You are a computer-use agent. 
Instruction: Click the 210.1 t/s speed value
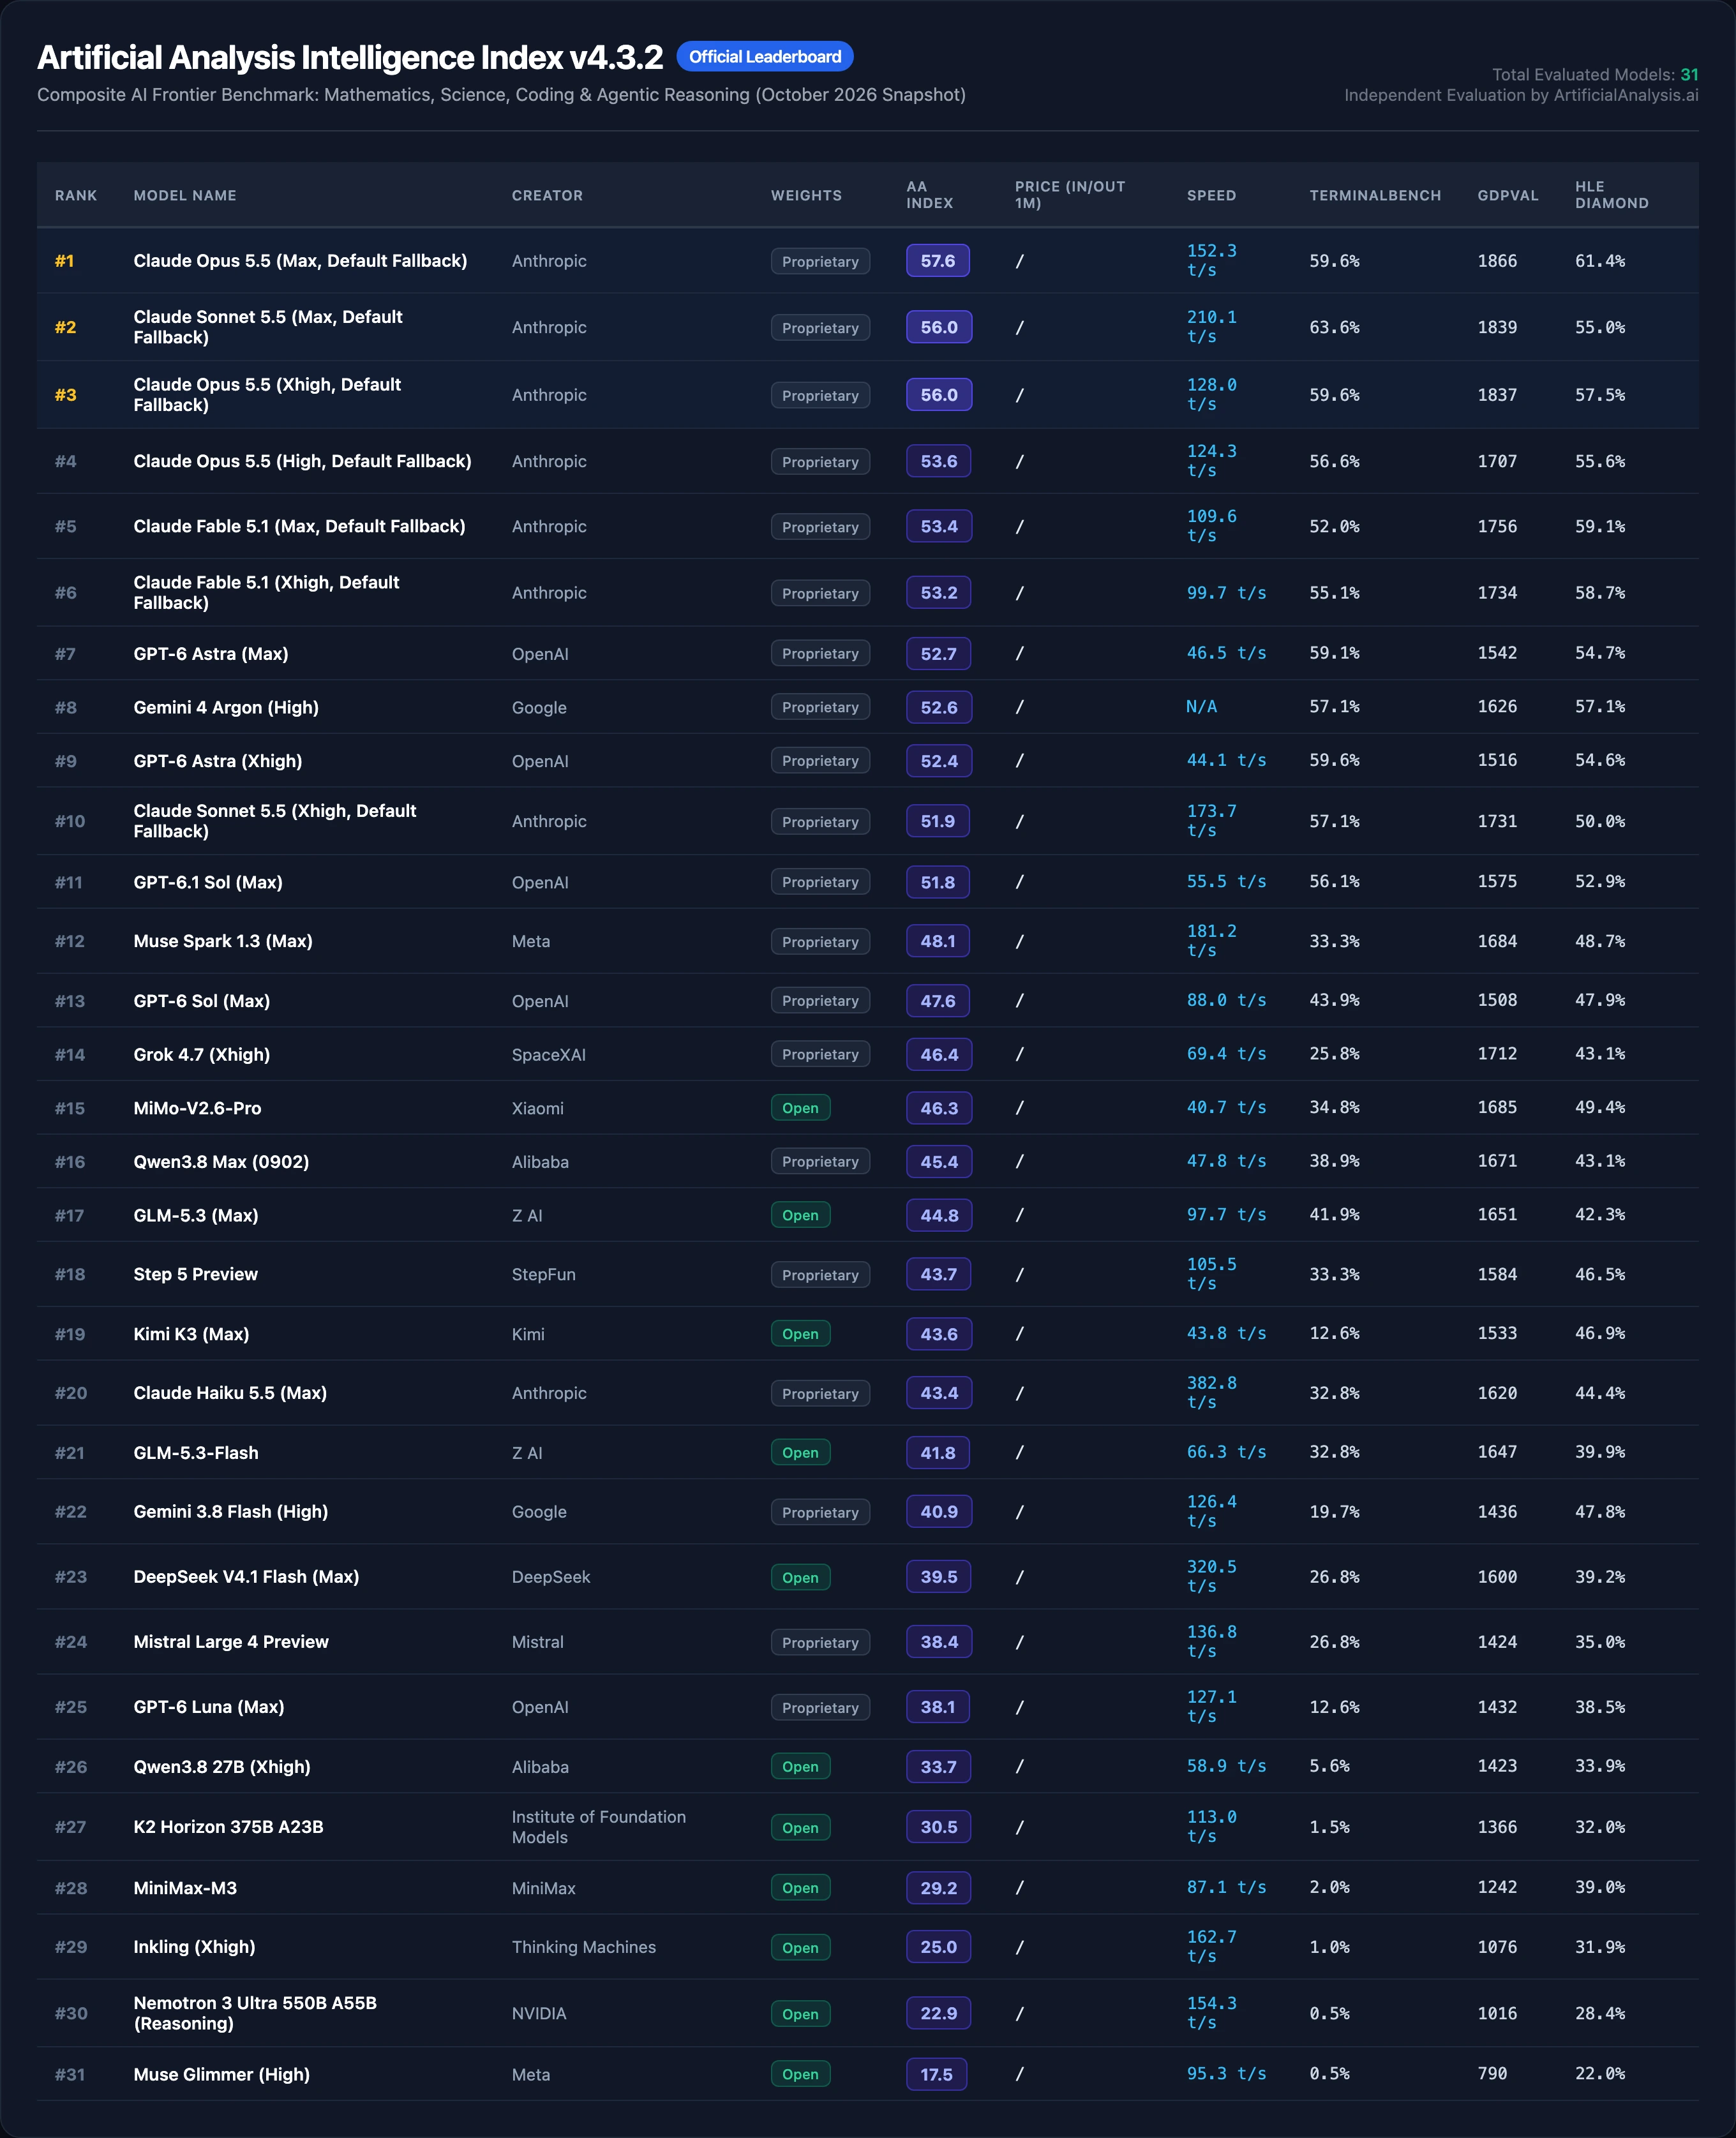(x=1211, y=327)
